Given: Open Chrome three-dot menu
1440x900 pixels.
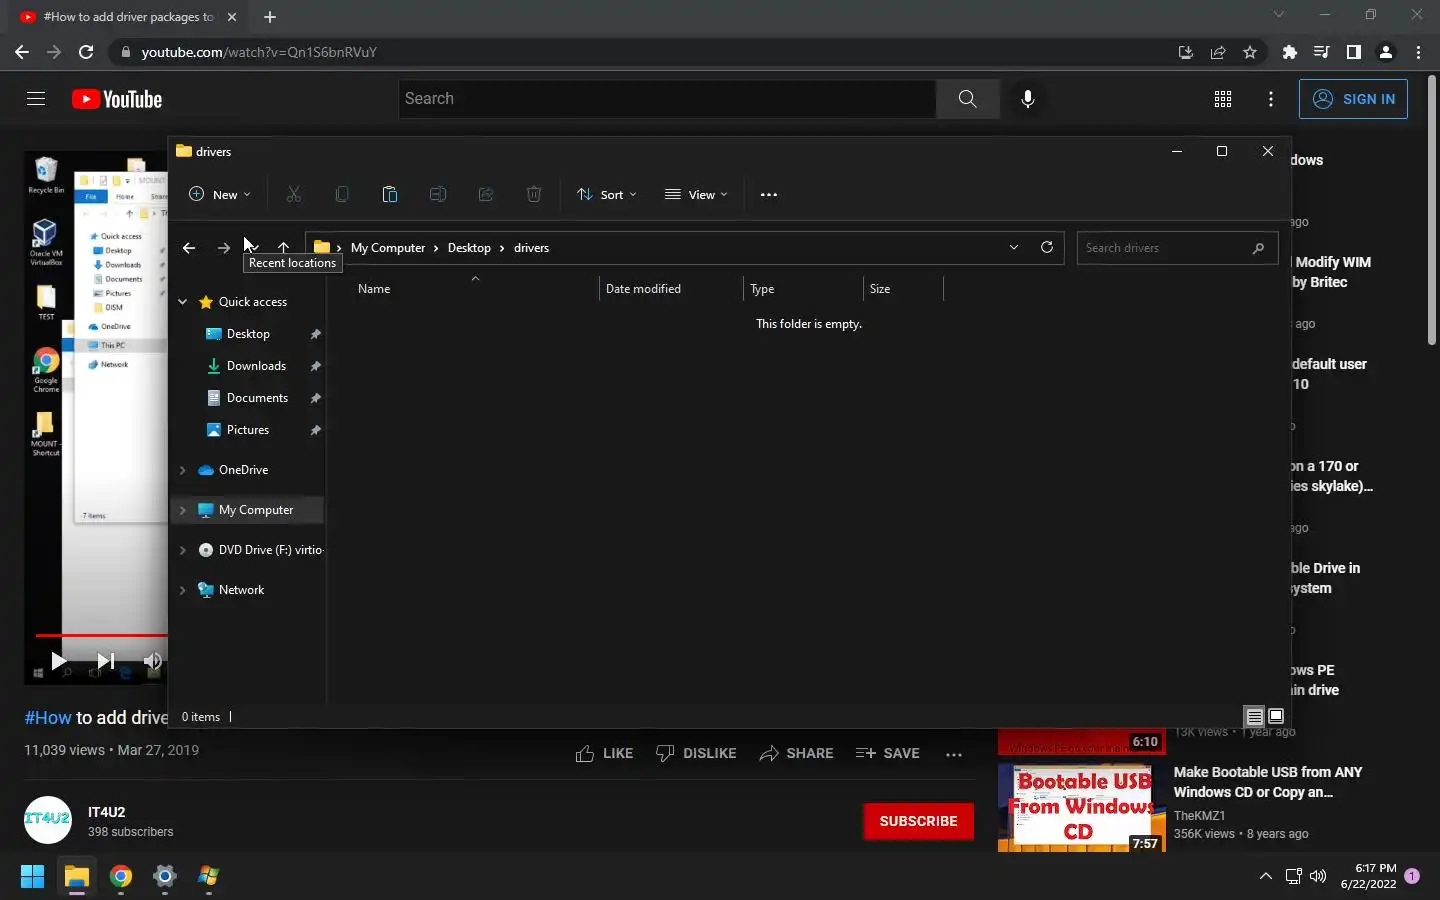Looking at the screenshot, I should coord(1418,52).
